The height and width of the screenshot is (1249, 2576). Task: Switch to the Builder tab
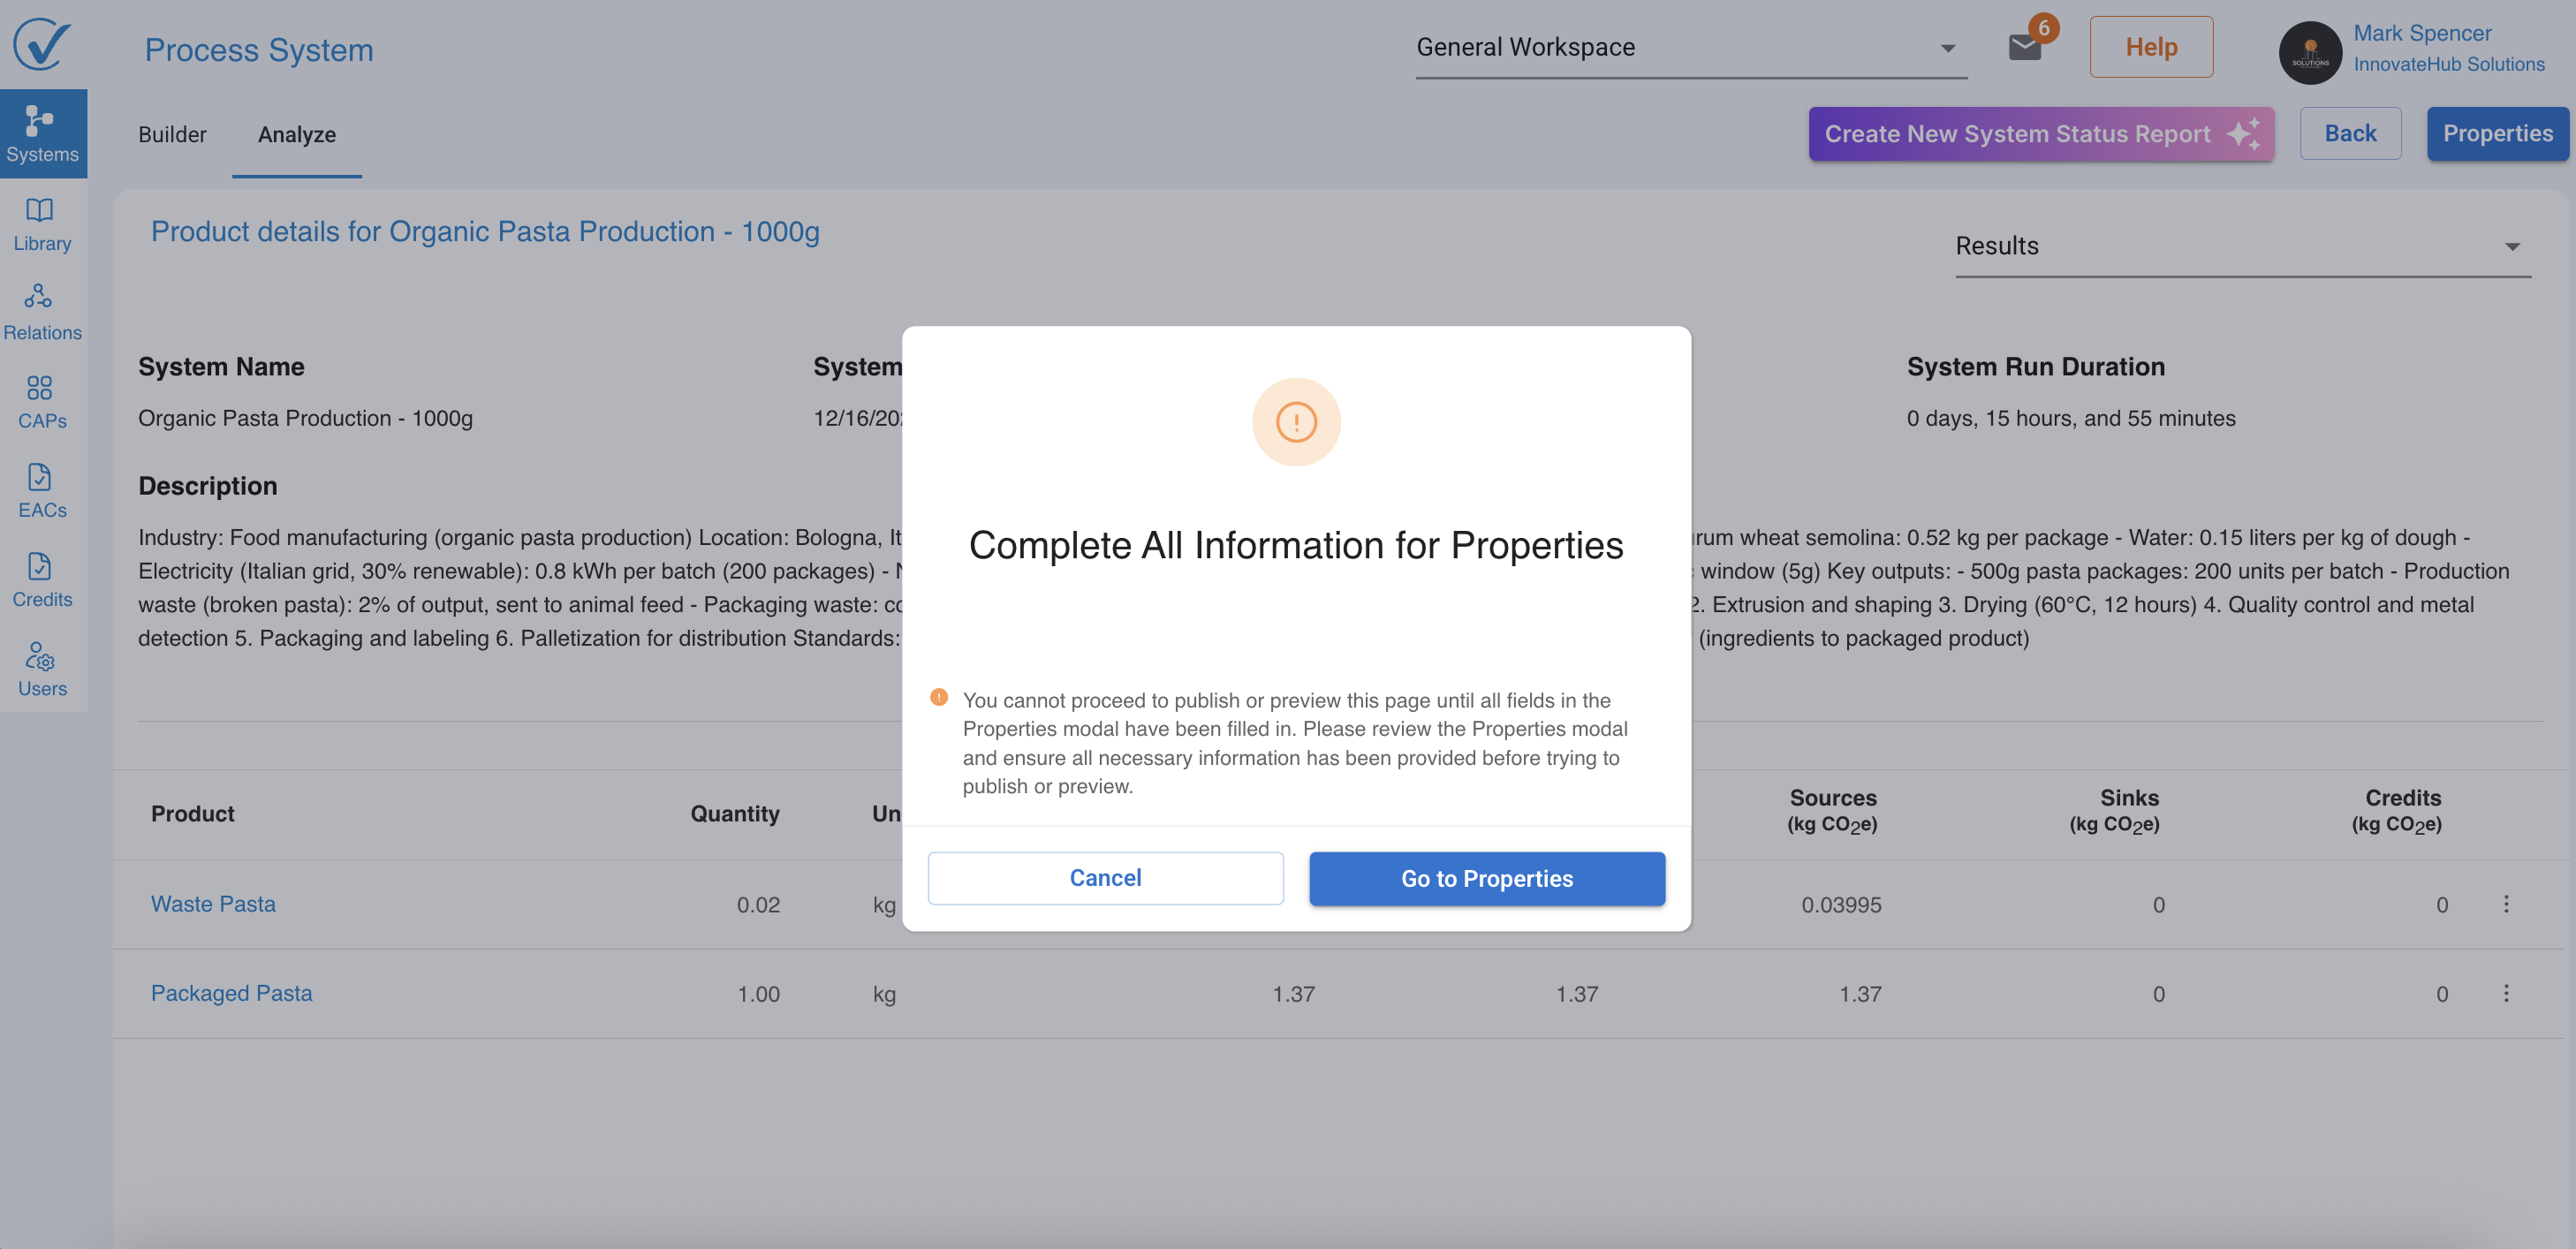point(172,134)
